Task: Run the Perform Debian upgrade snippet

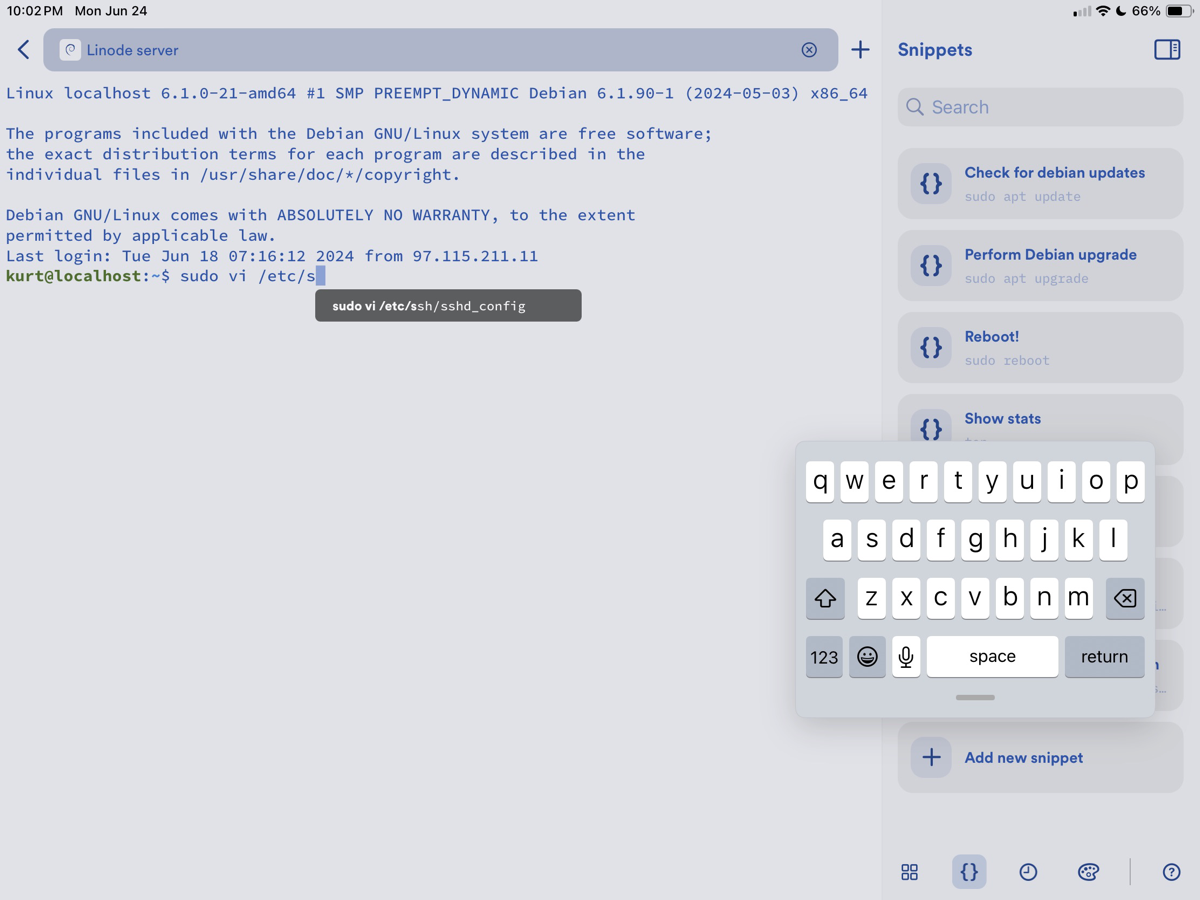Action: (x=1040, y=266)
